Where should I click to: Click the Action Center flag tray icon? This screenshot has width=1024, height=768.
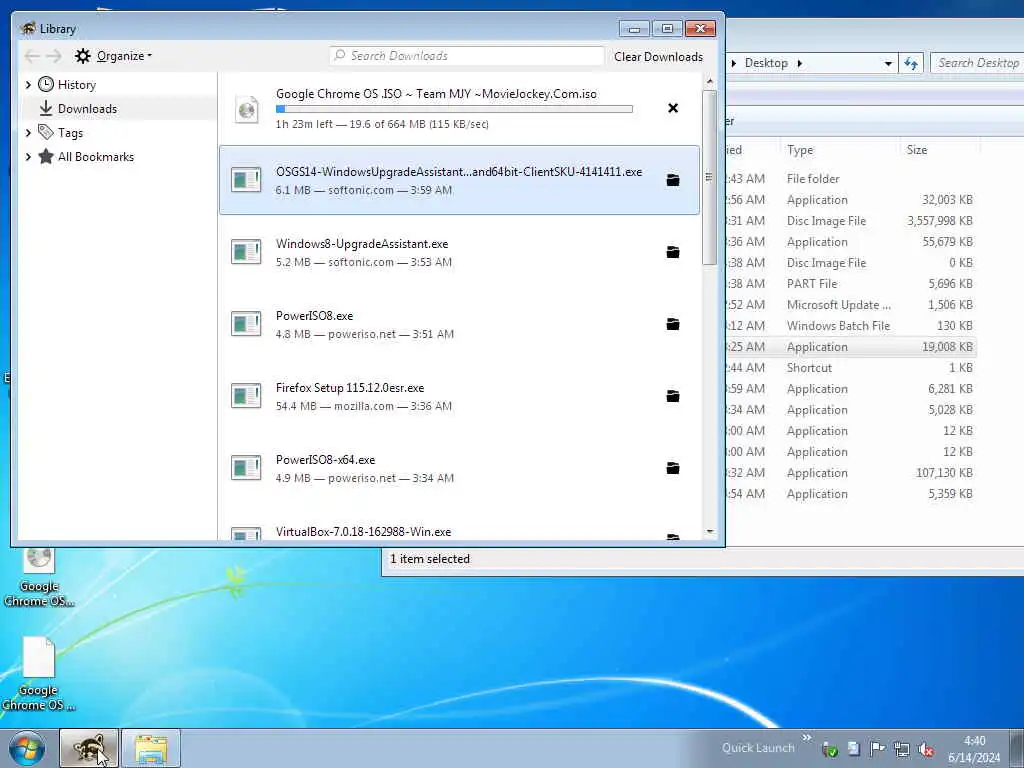(x=877, y=749)
